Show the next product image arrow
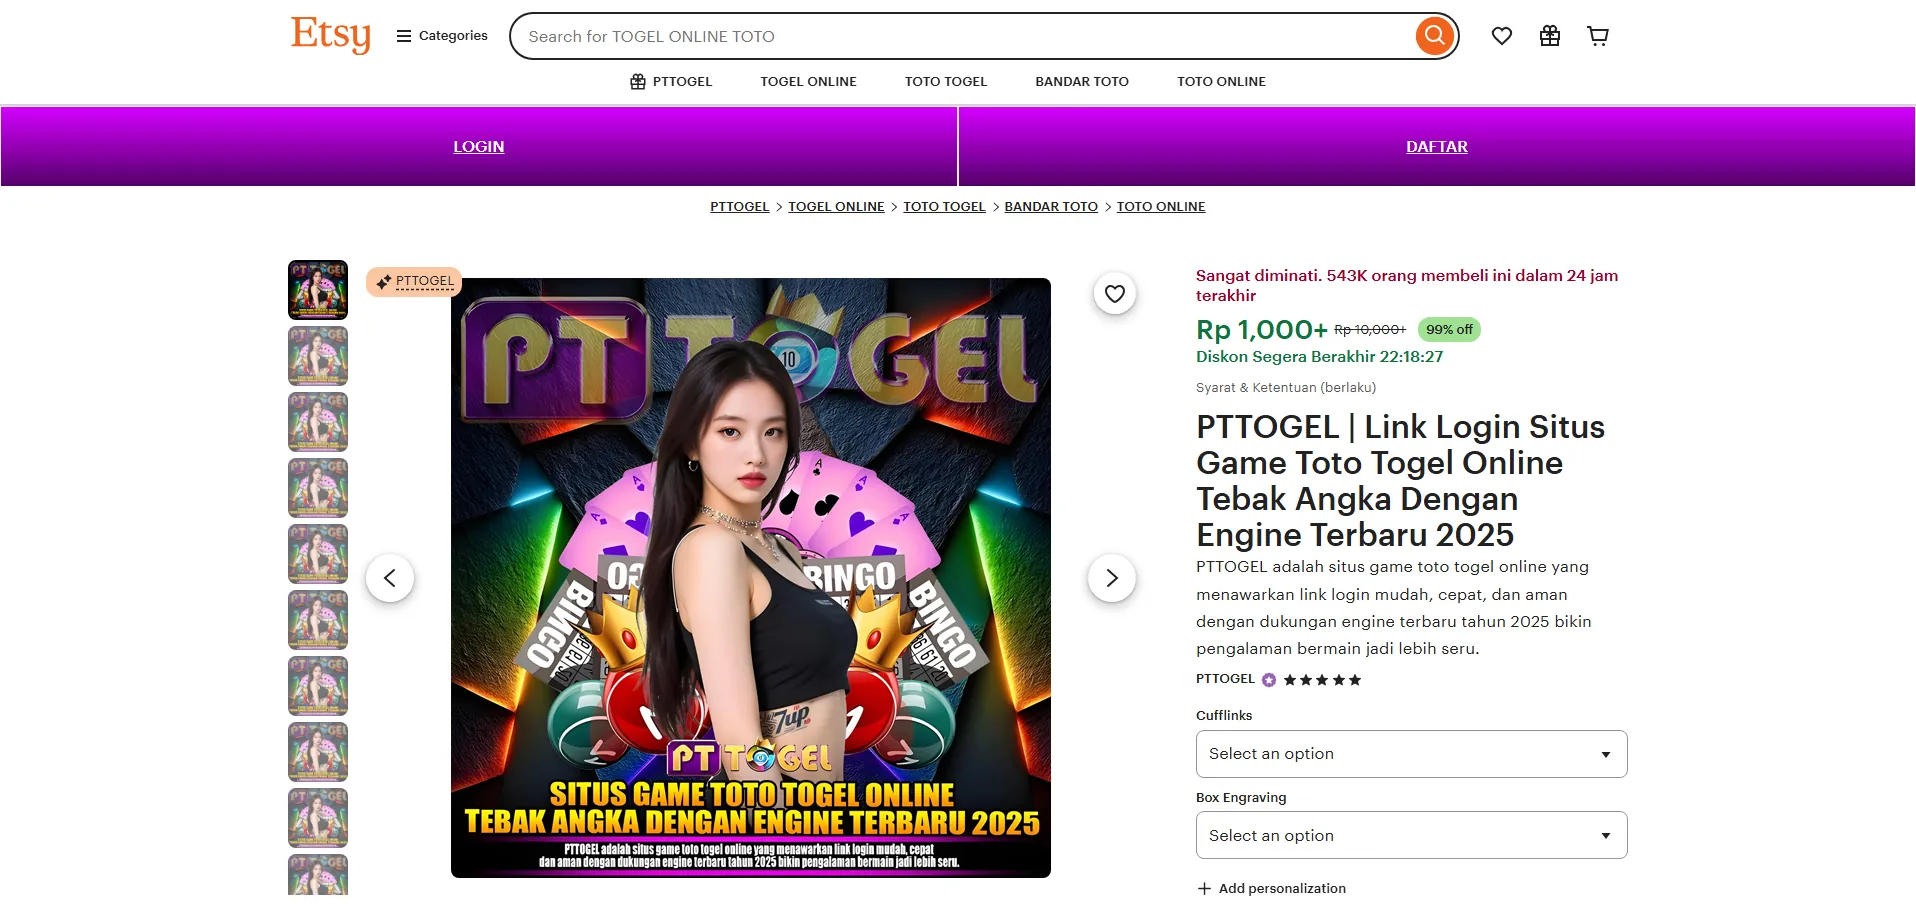Image resolution: width=1916 pixels, height=909 pixels. (1111, 578)
